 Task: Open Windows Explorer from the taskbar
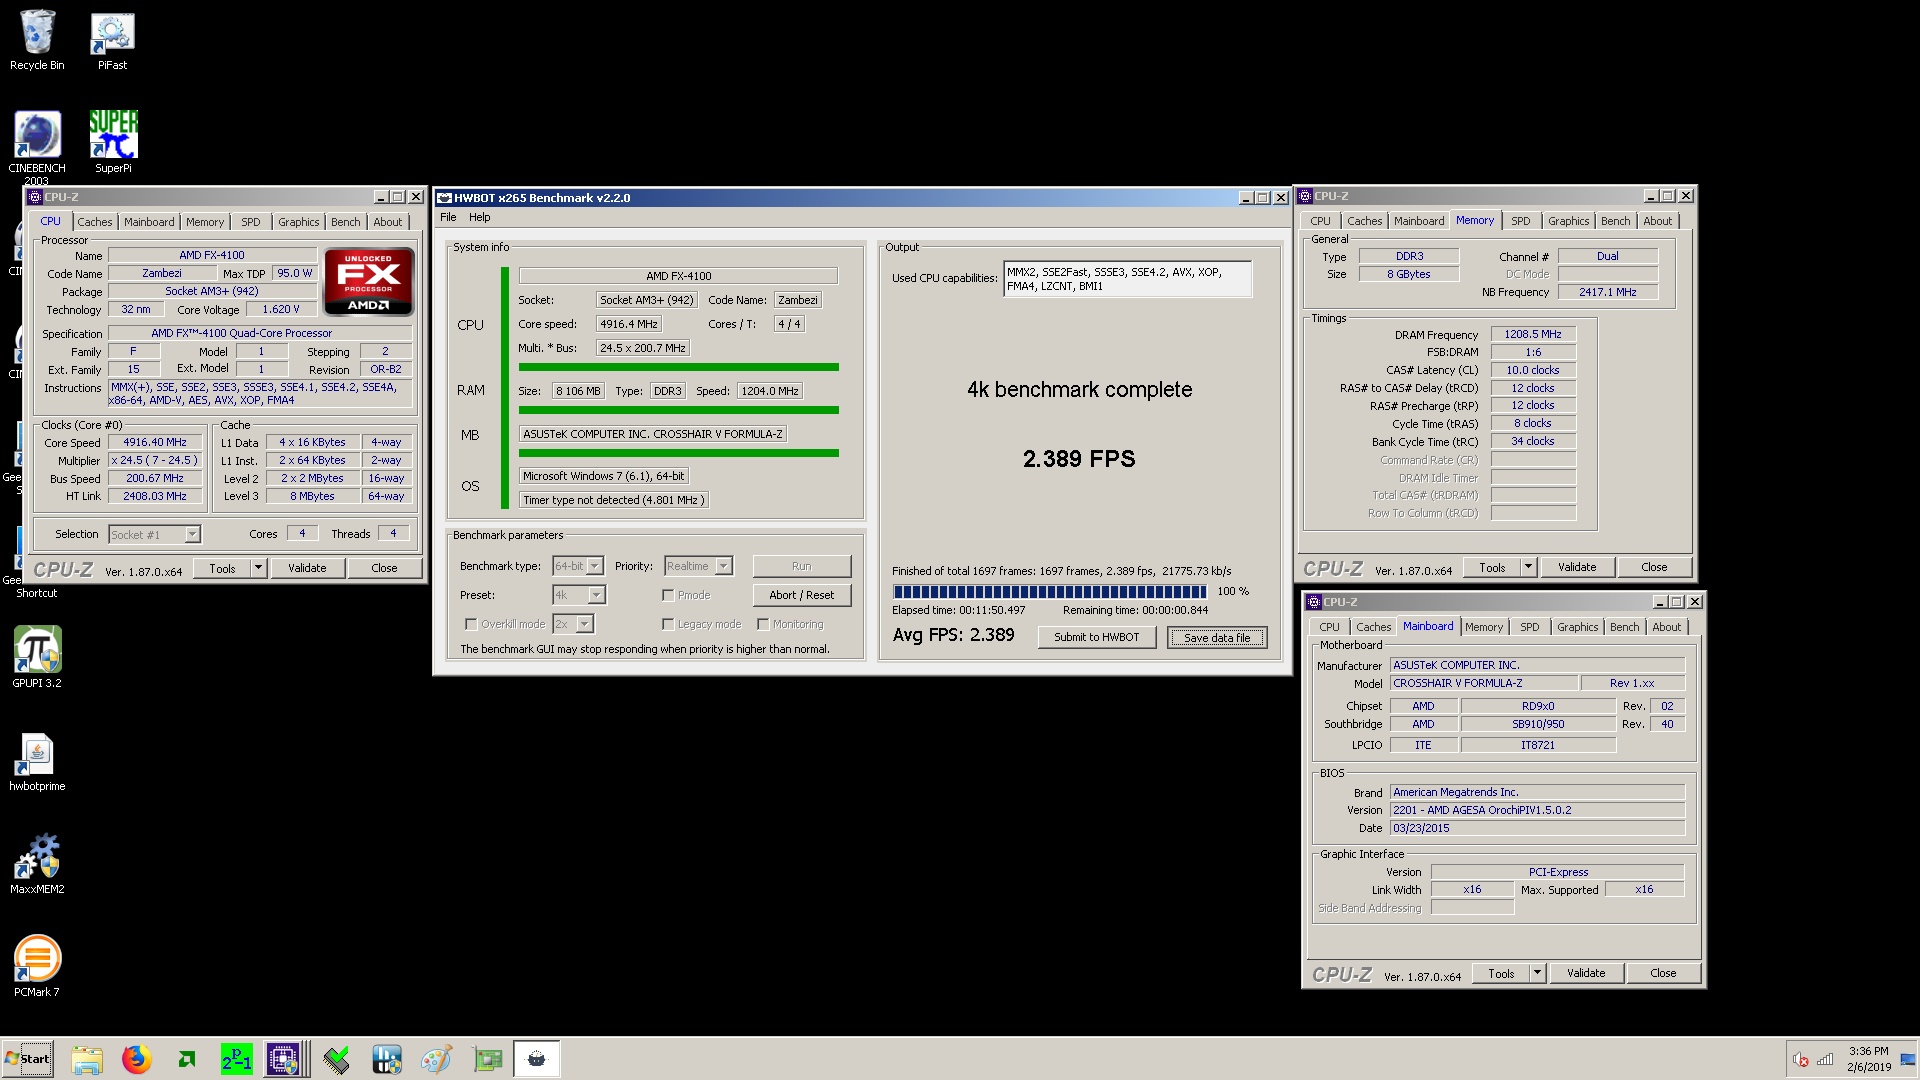87,1059
